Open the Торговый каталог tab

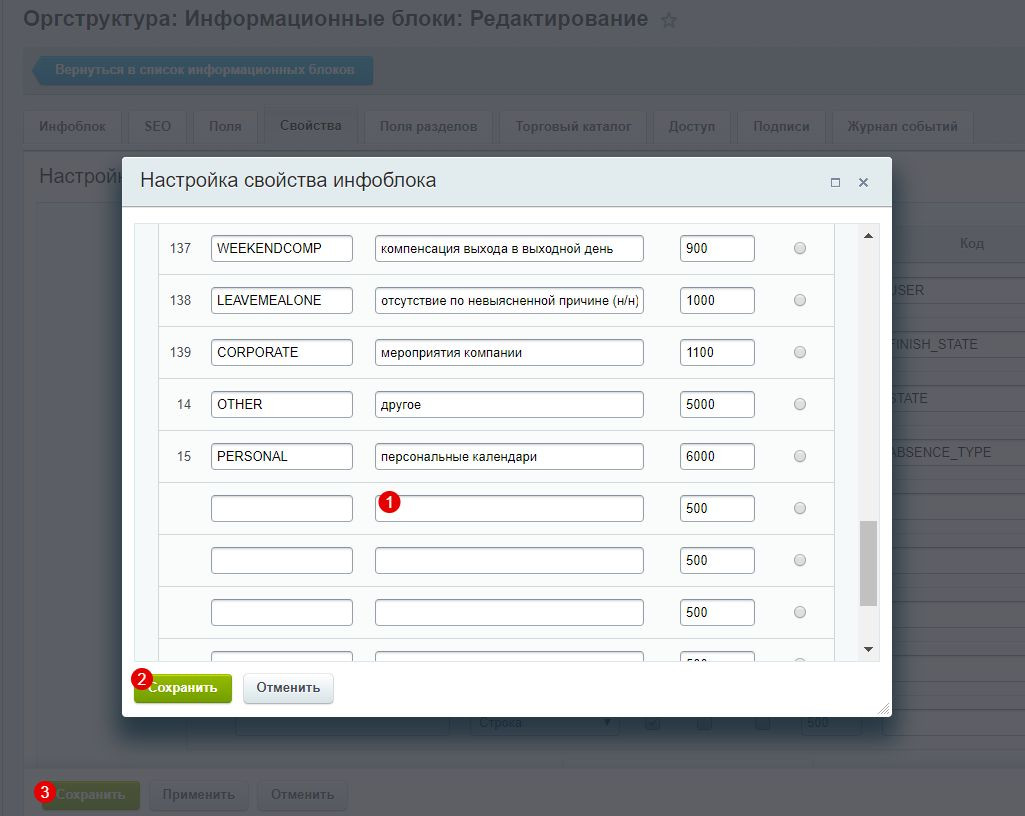tap(573, 126)
